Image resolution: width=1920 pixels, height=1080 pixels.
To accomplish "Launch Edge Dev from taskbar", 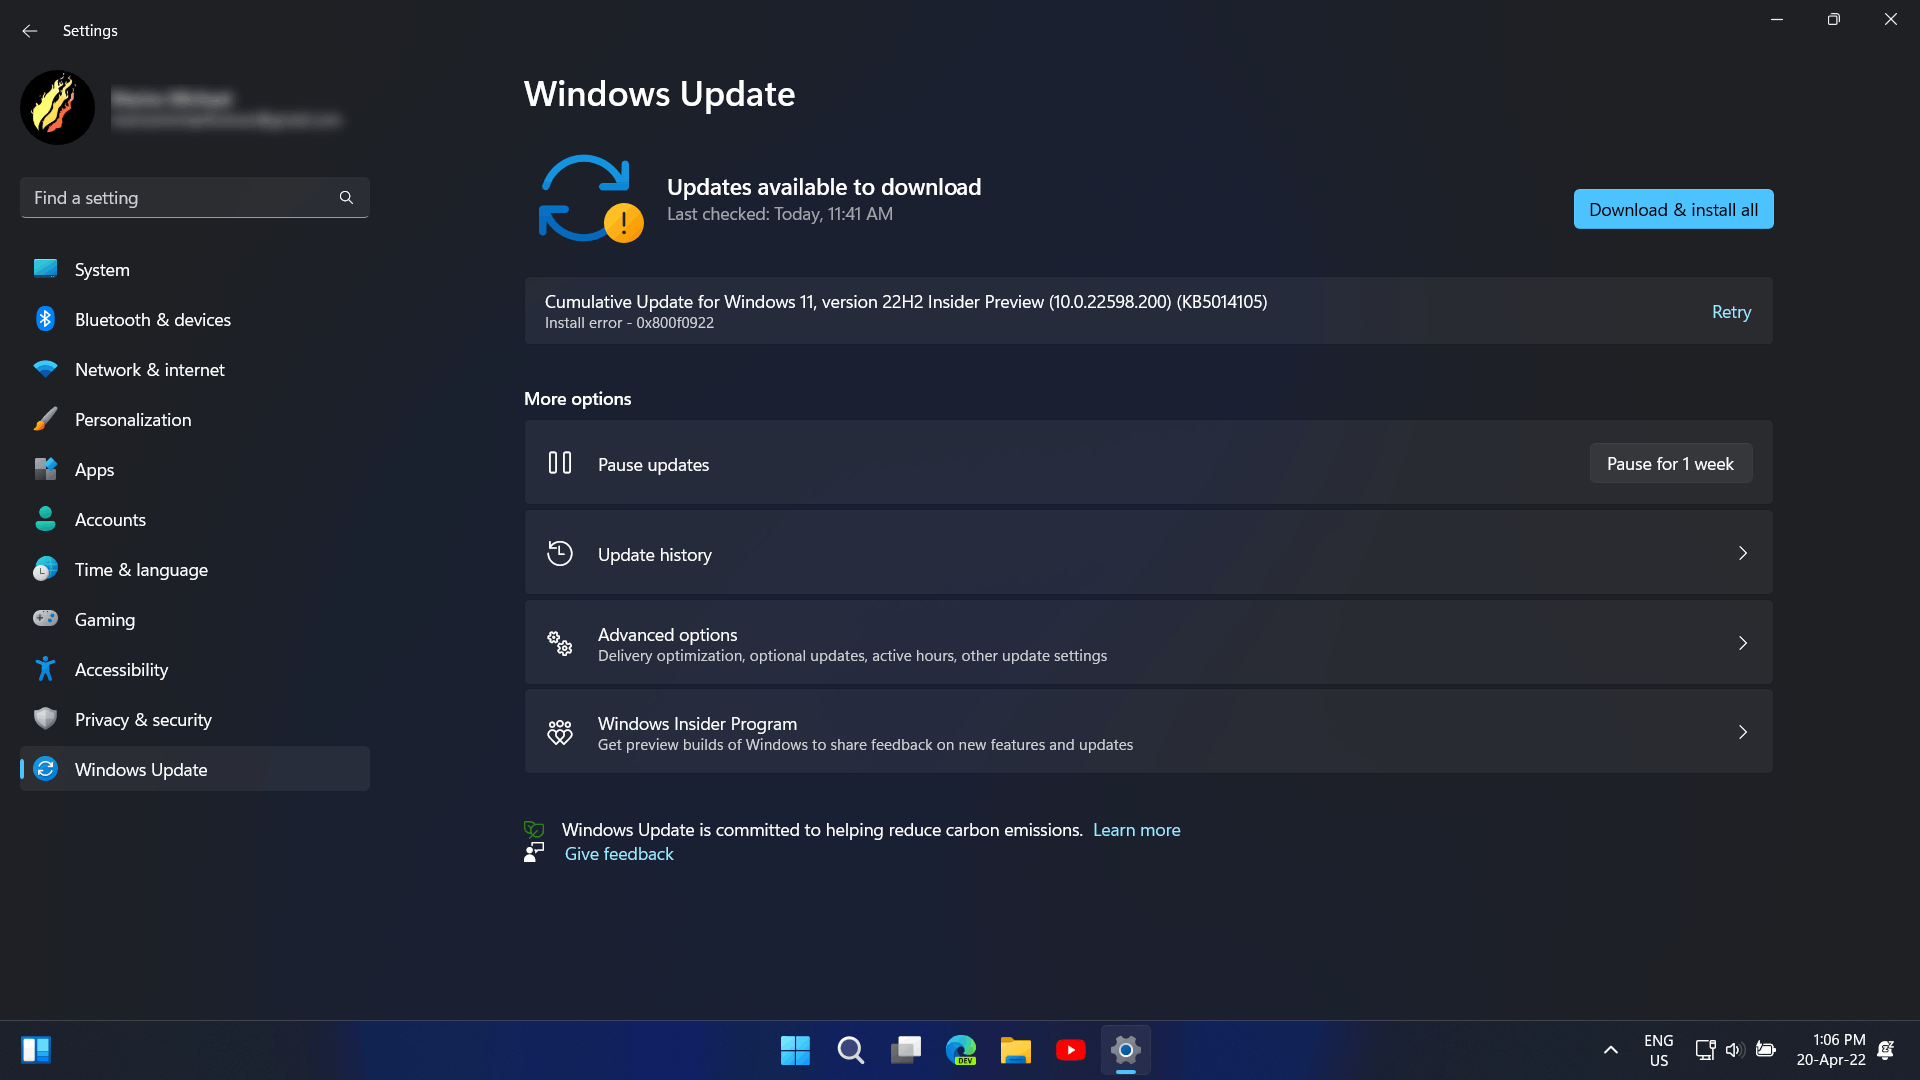I will click(x=960, y=1050).
